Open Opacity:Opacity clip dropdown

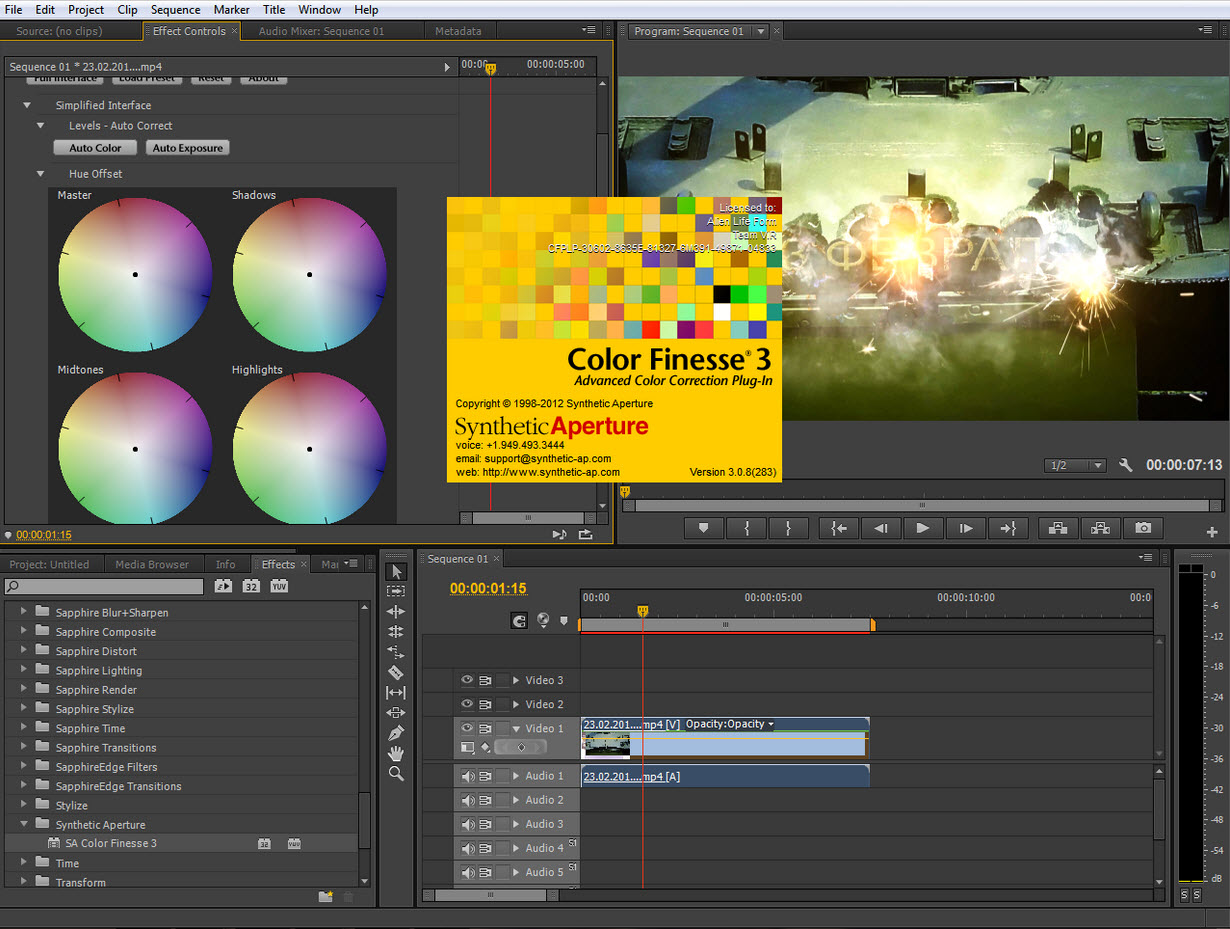coord(730,724)
